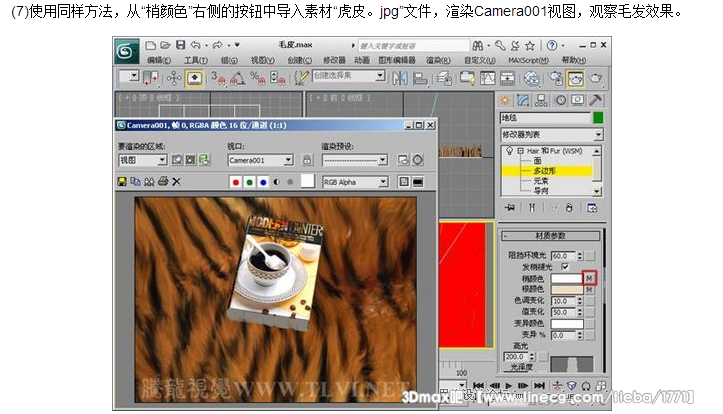723x414 pixels.
Task: Switch to the Motion panel tab
Action: (560, 100)
